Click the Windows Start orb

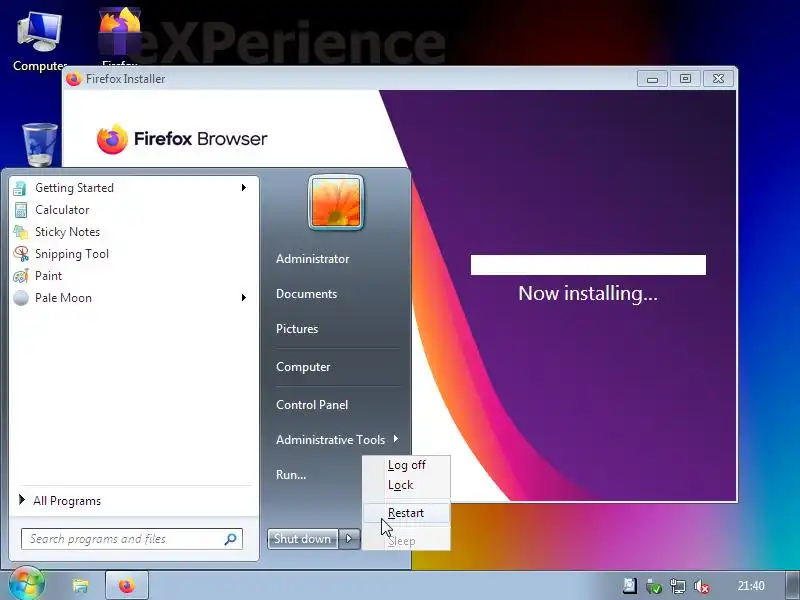[x=27, y=584]
